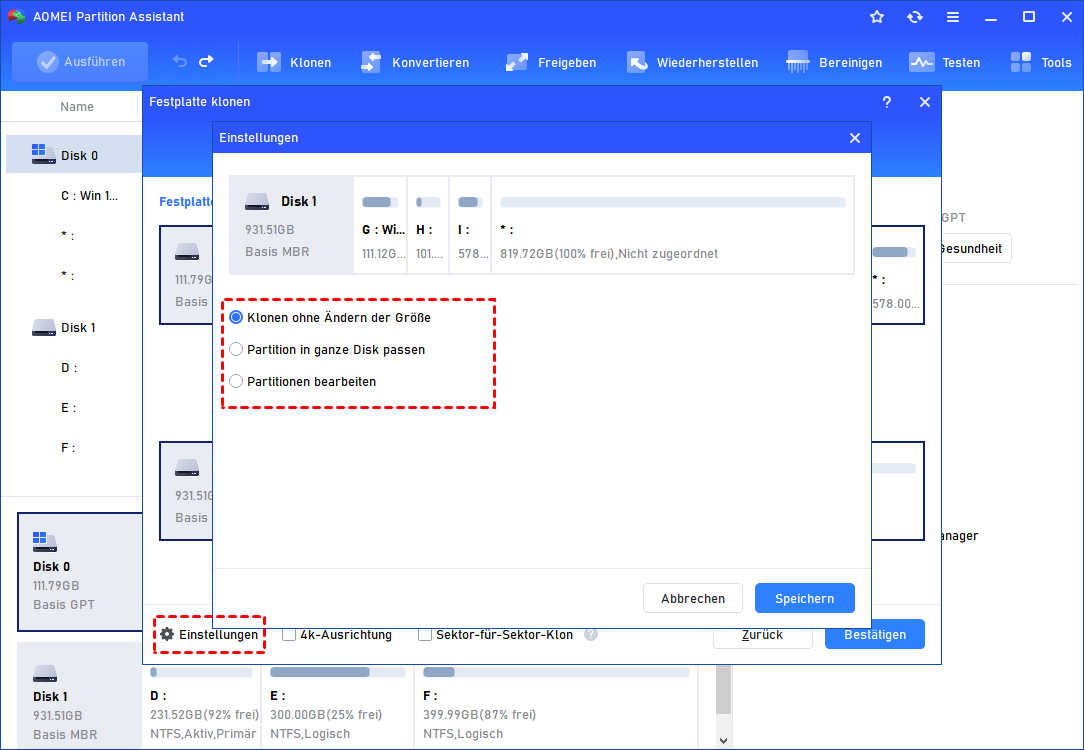Select Partition in ganze Disk passen
1084x750 pixels.
click(237, 350)
